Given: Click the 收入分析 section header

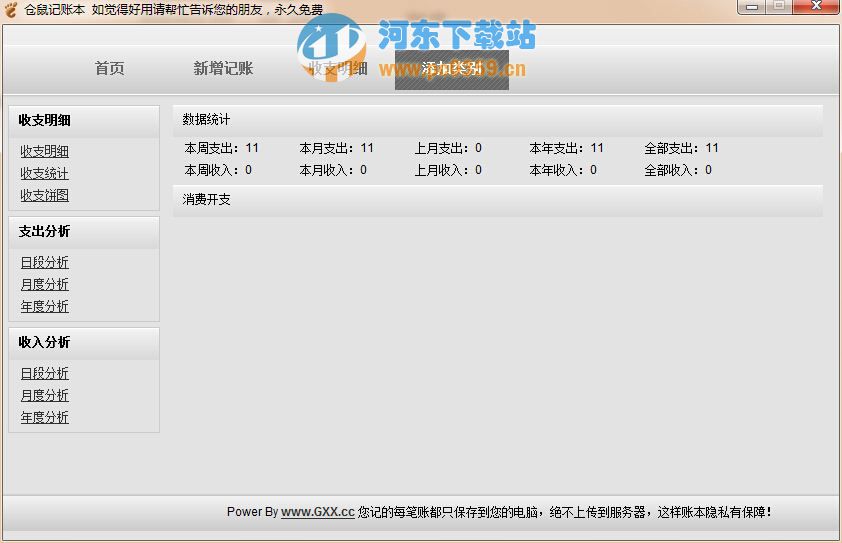Looking at the screenshot, I should [84, 343].
